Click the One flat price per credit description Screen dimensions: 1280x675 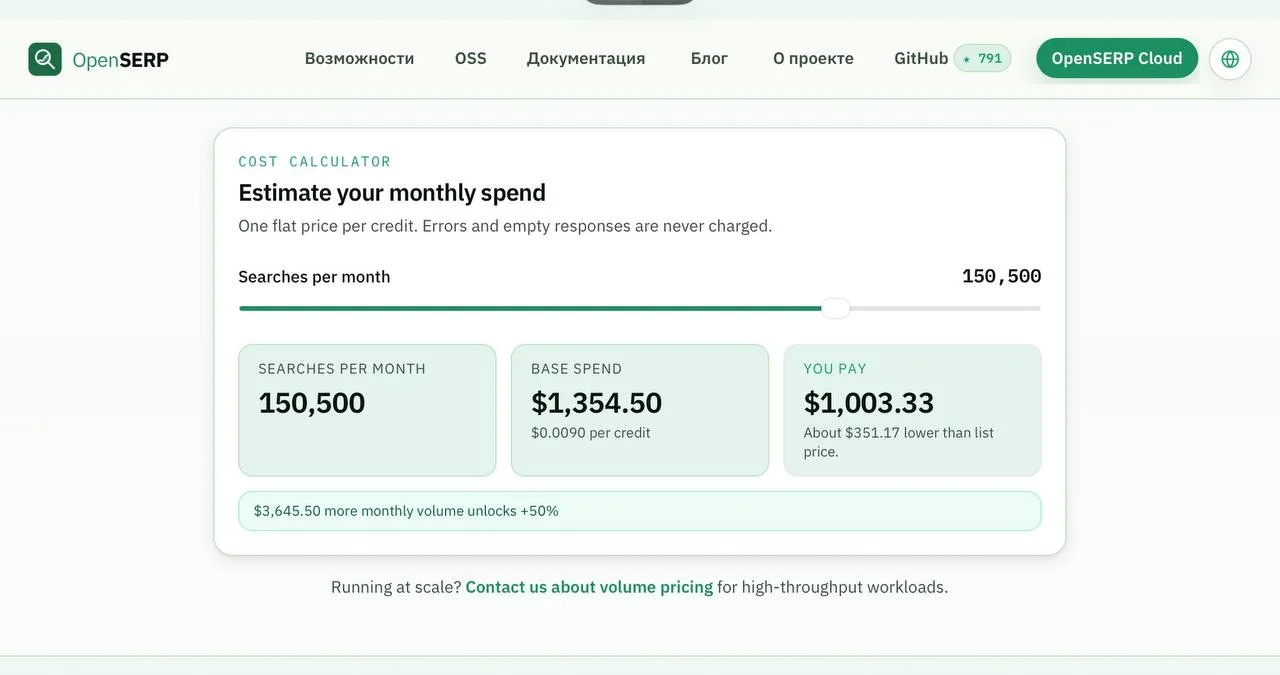point(505,226)
